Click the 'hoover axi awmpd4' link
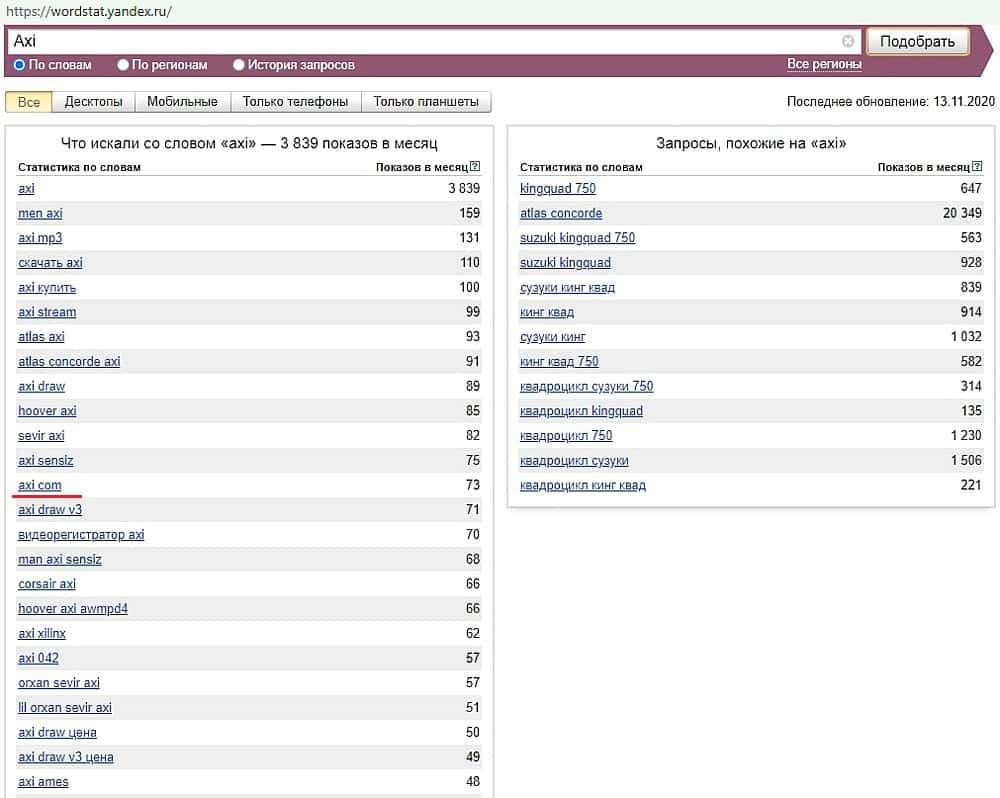Screen dimensions: 1000x798 pyautogui.click(x=73, y=609)
